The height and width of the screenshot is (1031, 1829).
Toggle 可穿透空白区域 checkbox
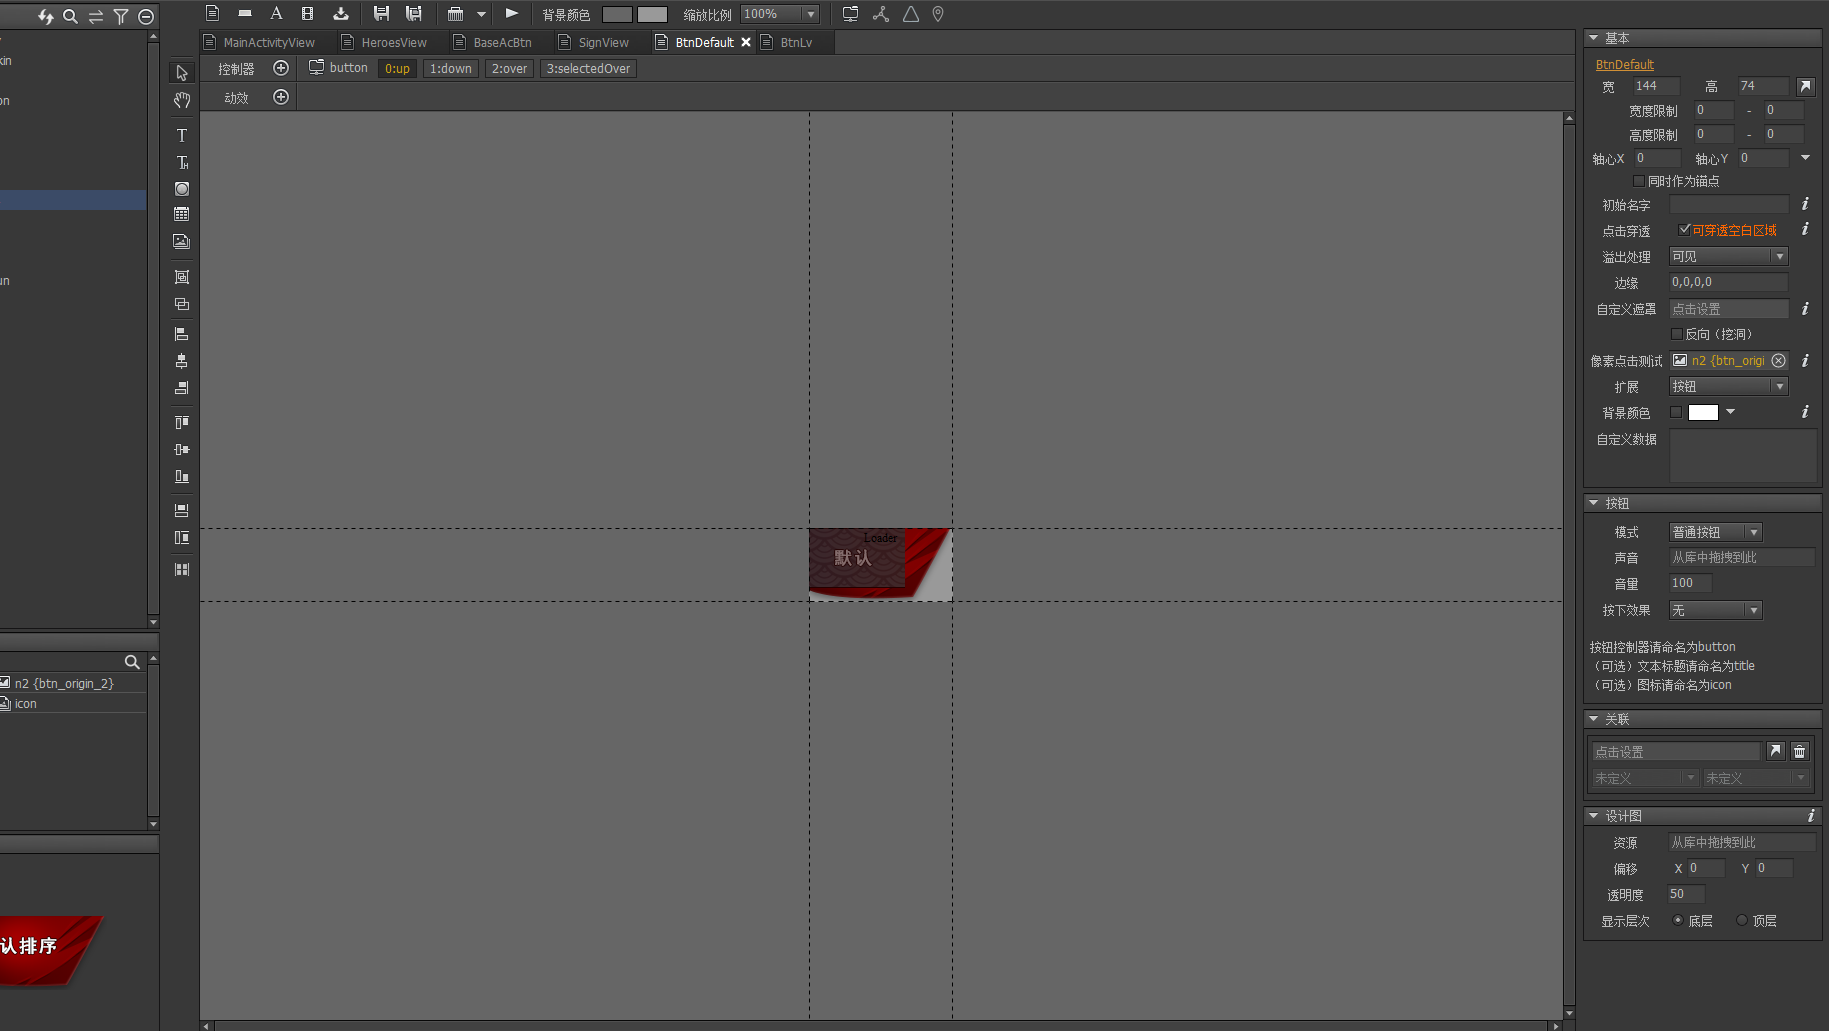1684,230
